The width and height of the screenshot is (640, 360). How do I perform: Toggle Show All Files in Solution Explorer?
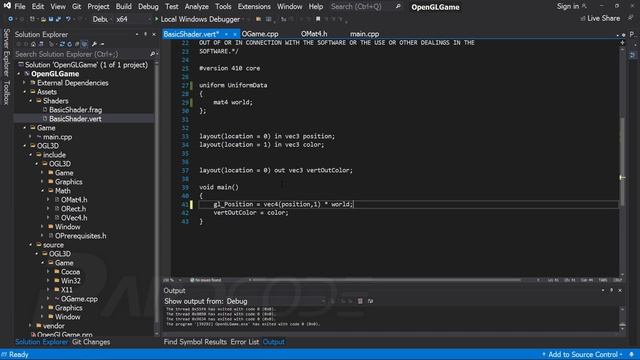pyautogui.click(x=84, y=44)
